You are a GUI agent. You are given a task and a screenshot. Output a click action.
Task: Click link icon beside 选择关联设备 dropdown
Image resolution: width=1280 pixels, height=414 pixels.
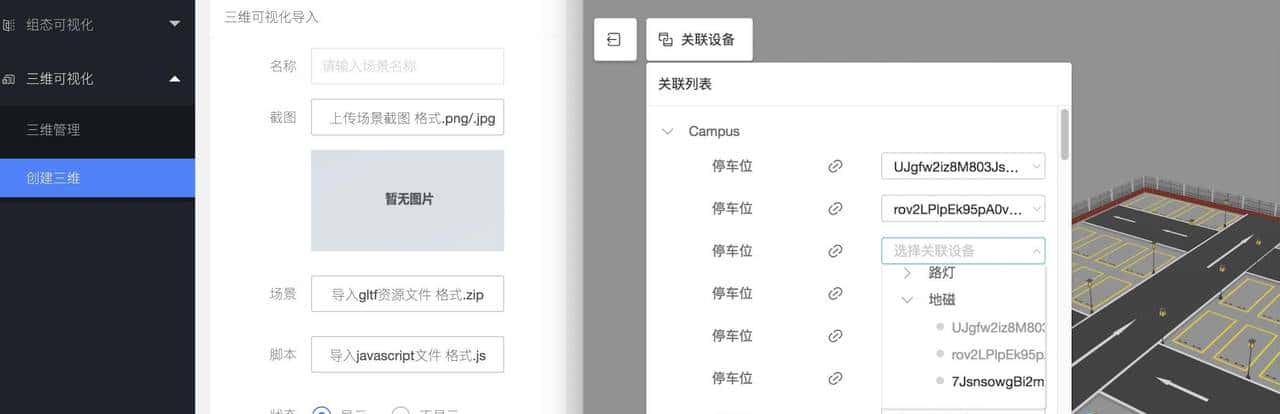(836, 251)
